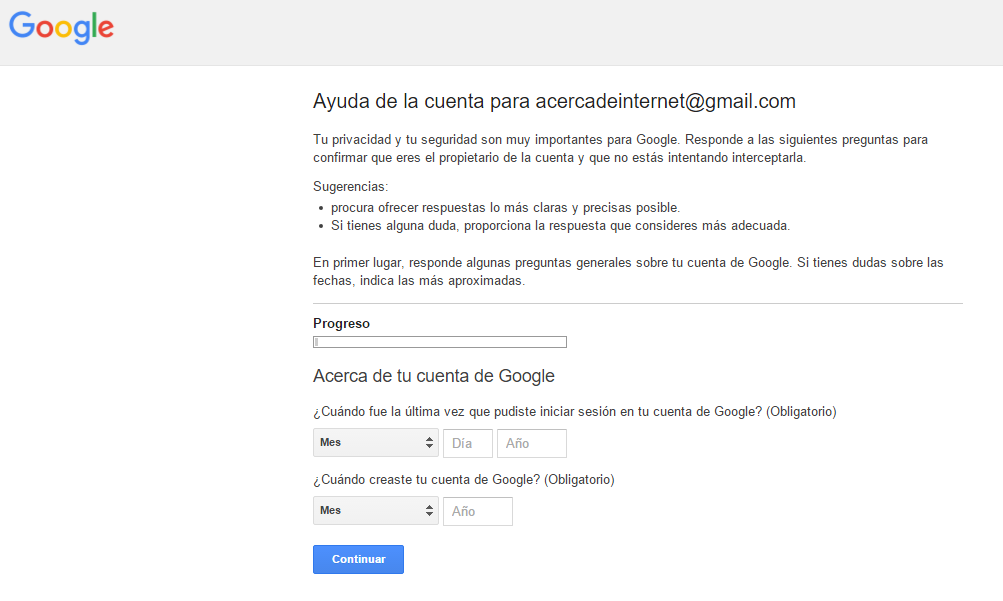The height and width of the screenshot is (601, 1003).
Task: Click the question '¿Cuándo creaste tu cuenta de Google?'
Action: click(x=427, y=480)
